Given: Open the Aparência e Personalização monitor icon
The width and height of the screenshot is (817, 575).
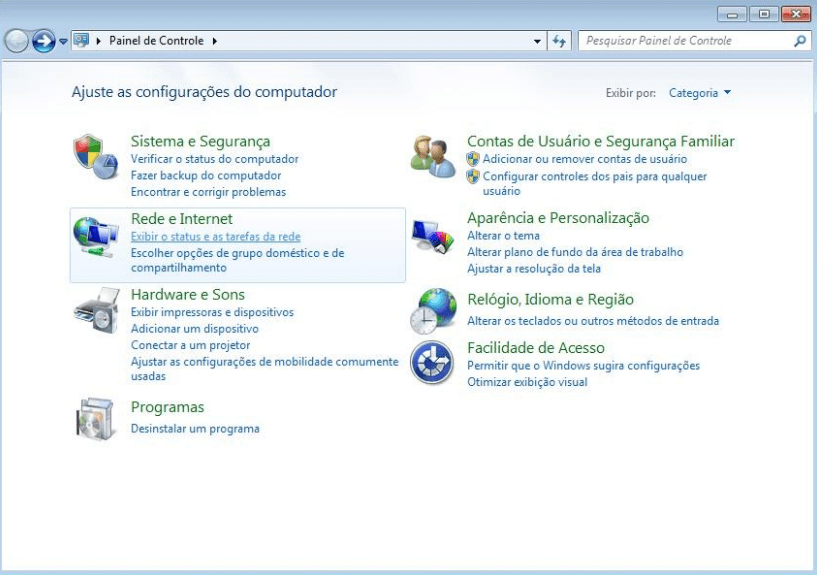Looking at the screenshot, I should tap(432, 236).
